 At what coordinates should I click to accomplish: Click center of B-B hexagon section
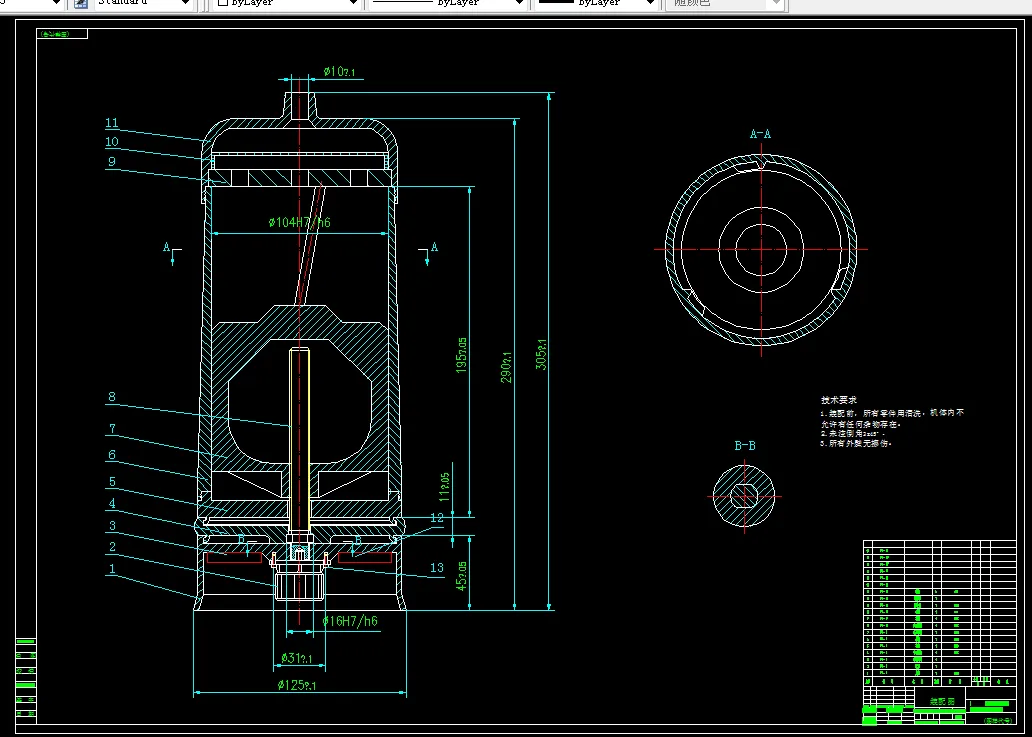click(744, 494)
